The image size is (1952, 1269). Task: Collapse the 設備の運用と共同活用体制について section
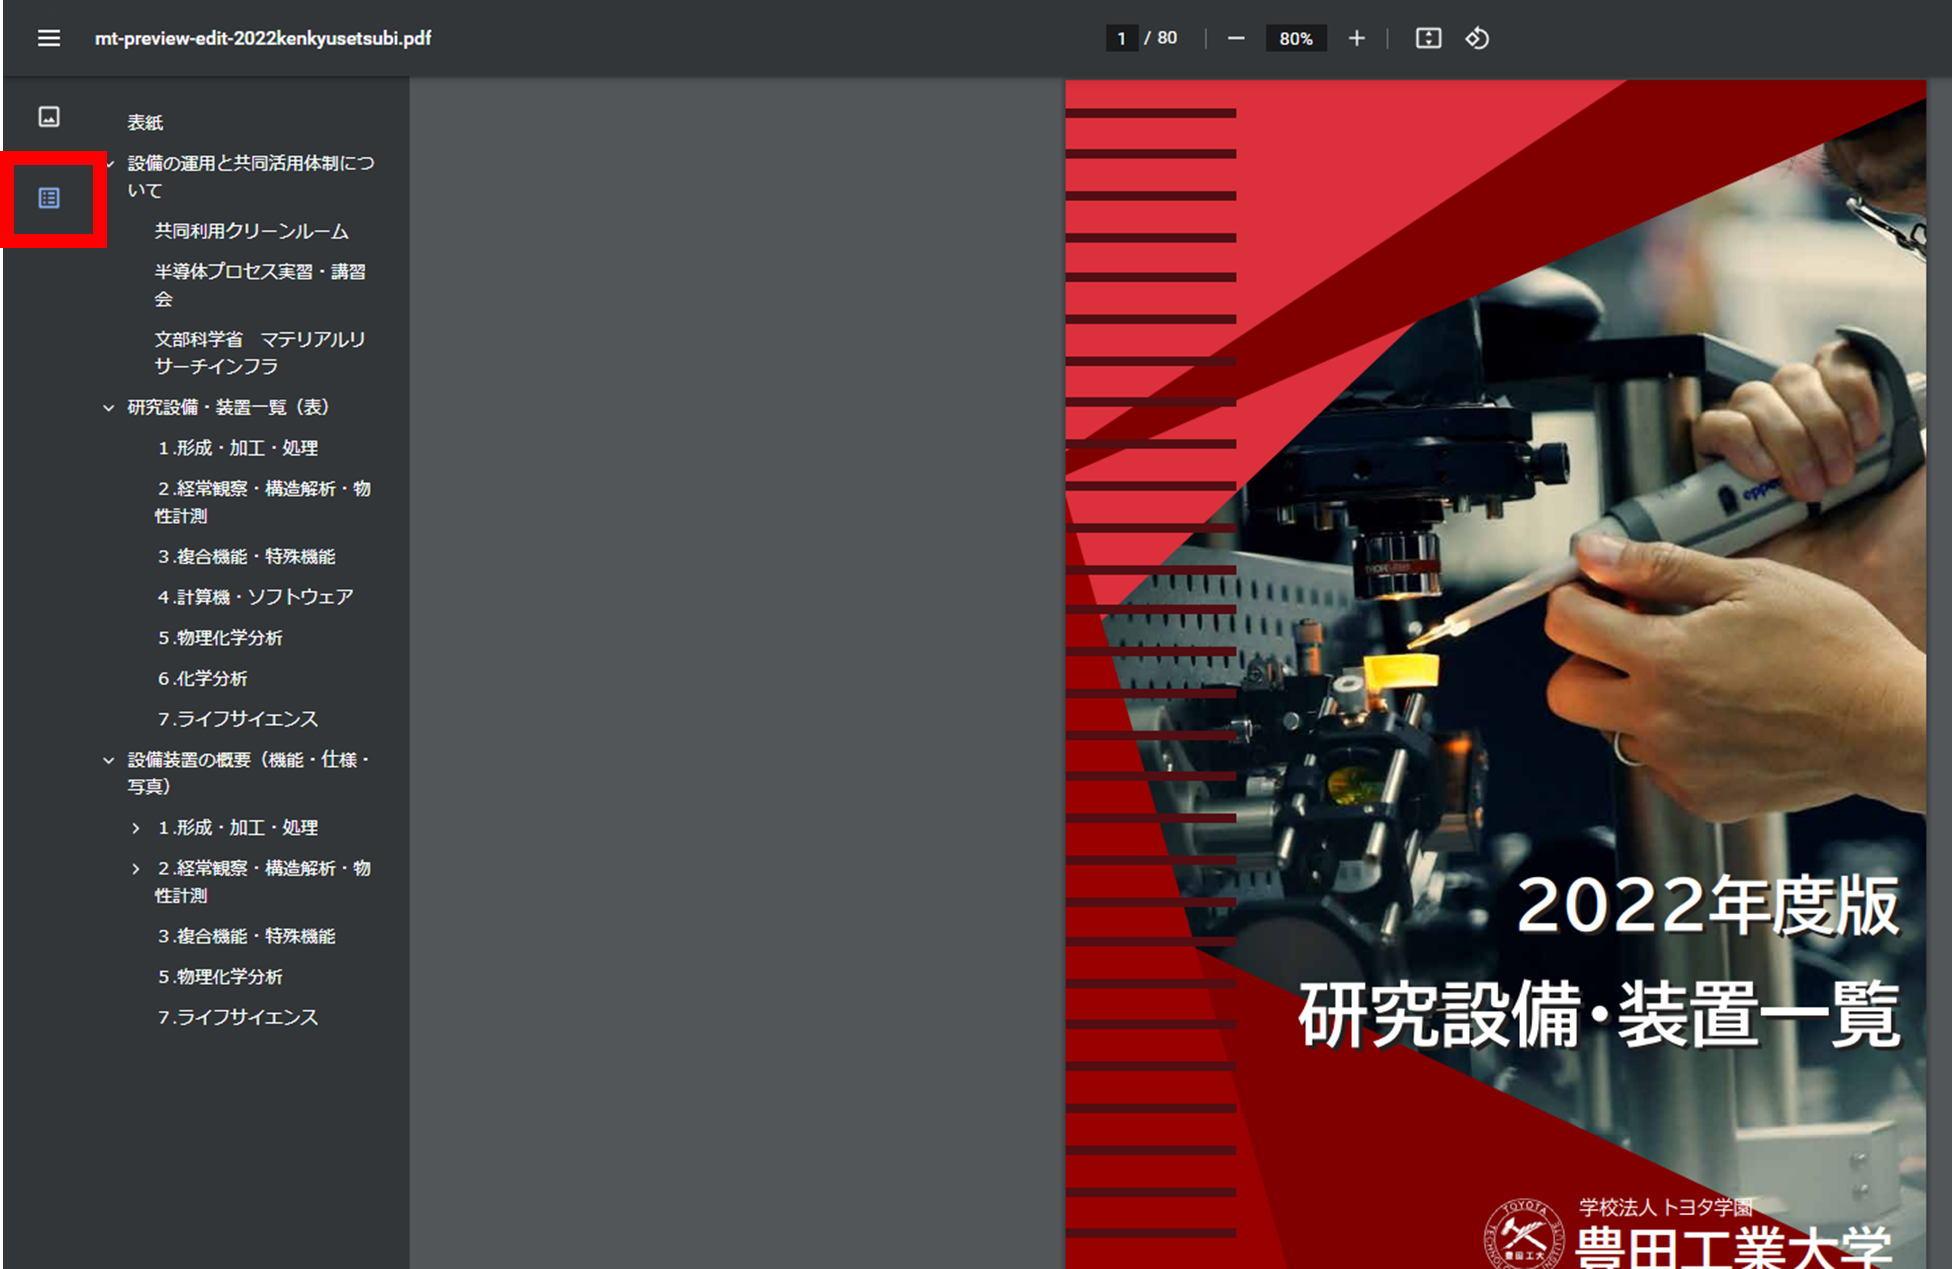pos(109,163)
